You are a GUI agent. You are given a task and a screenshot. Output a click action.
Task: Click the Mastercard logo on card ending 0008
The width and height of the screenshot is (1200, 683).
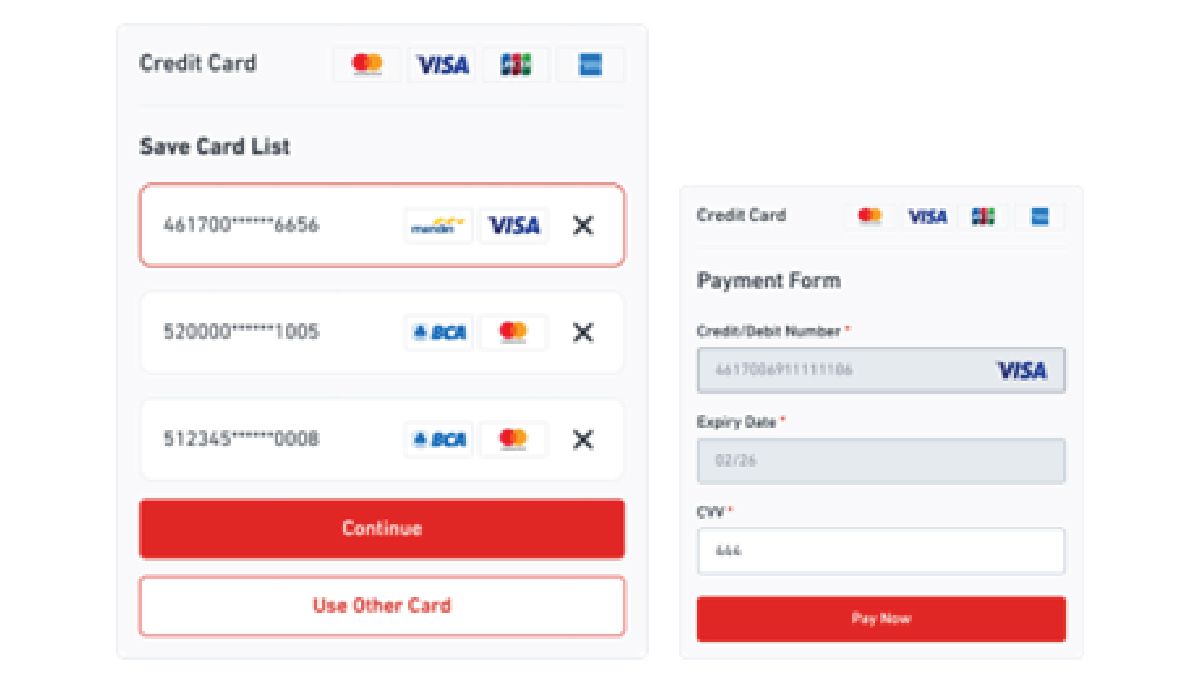coord(513,439)
